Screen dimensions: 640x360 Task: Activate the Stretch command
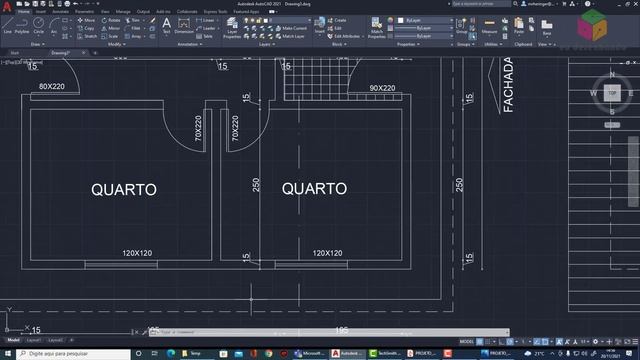click(87, 36)
